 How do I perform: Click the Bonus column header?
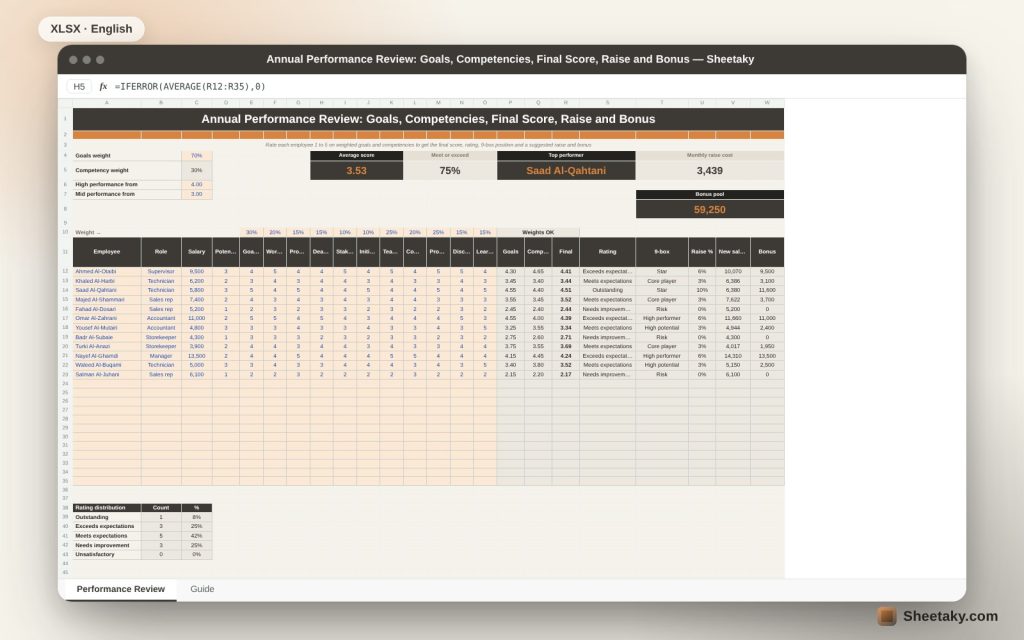767,251
